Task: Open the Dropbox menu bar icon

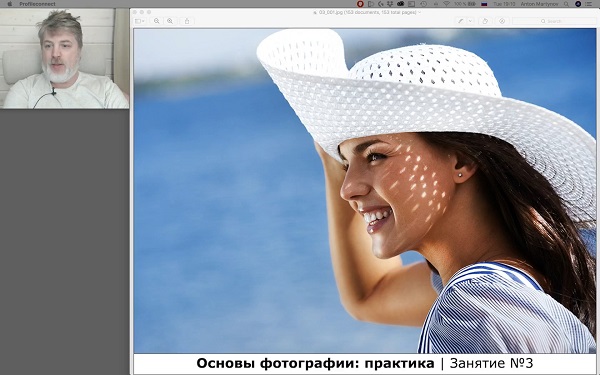Action: [x=390, y=4]
